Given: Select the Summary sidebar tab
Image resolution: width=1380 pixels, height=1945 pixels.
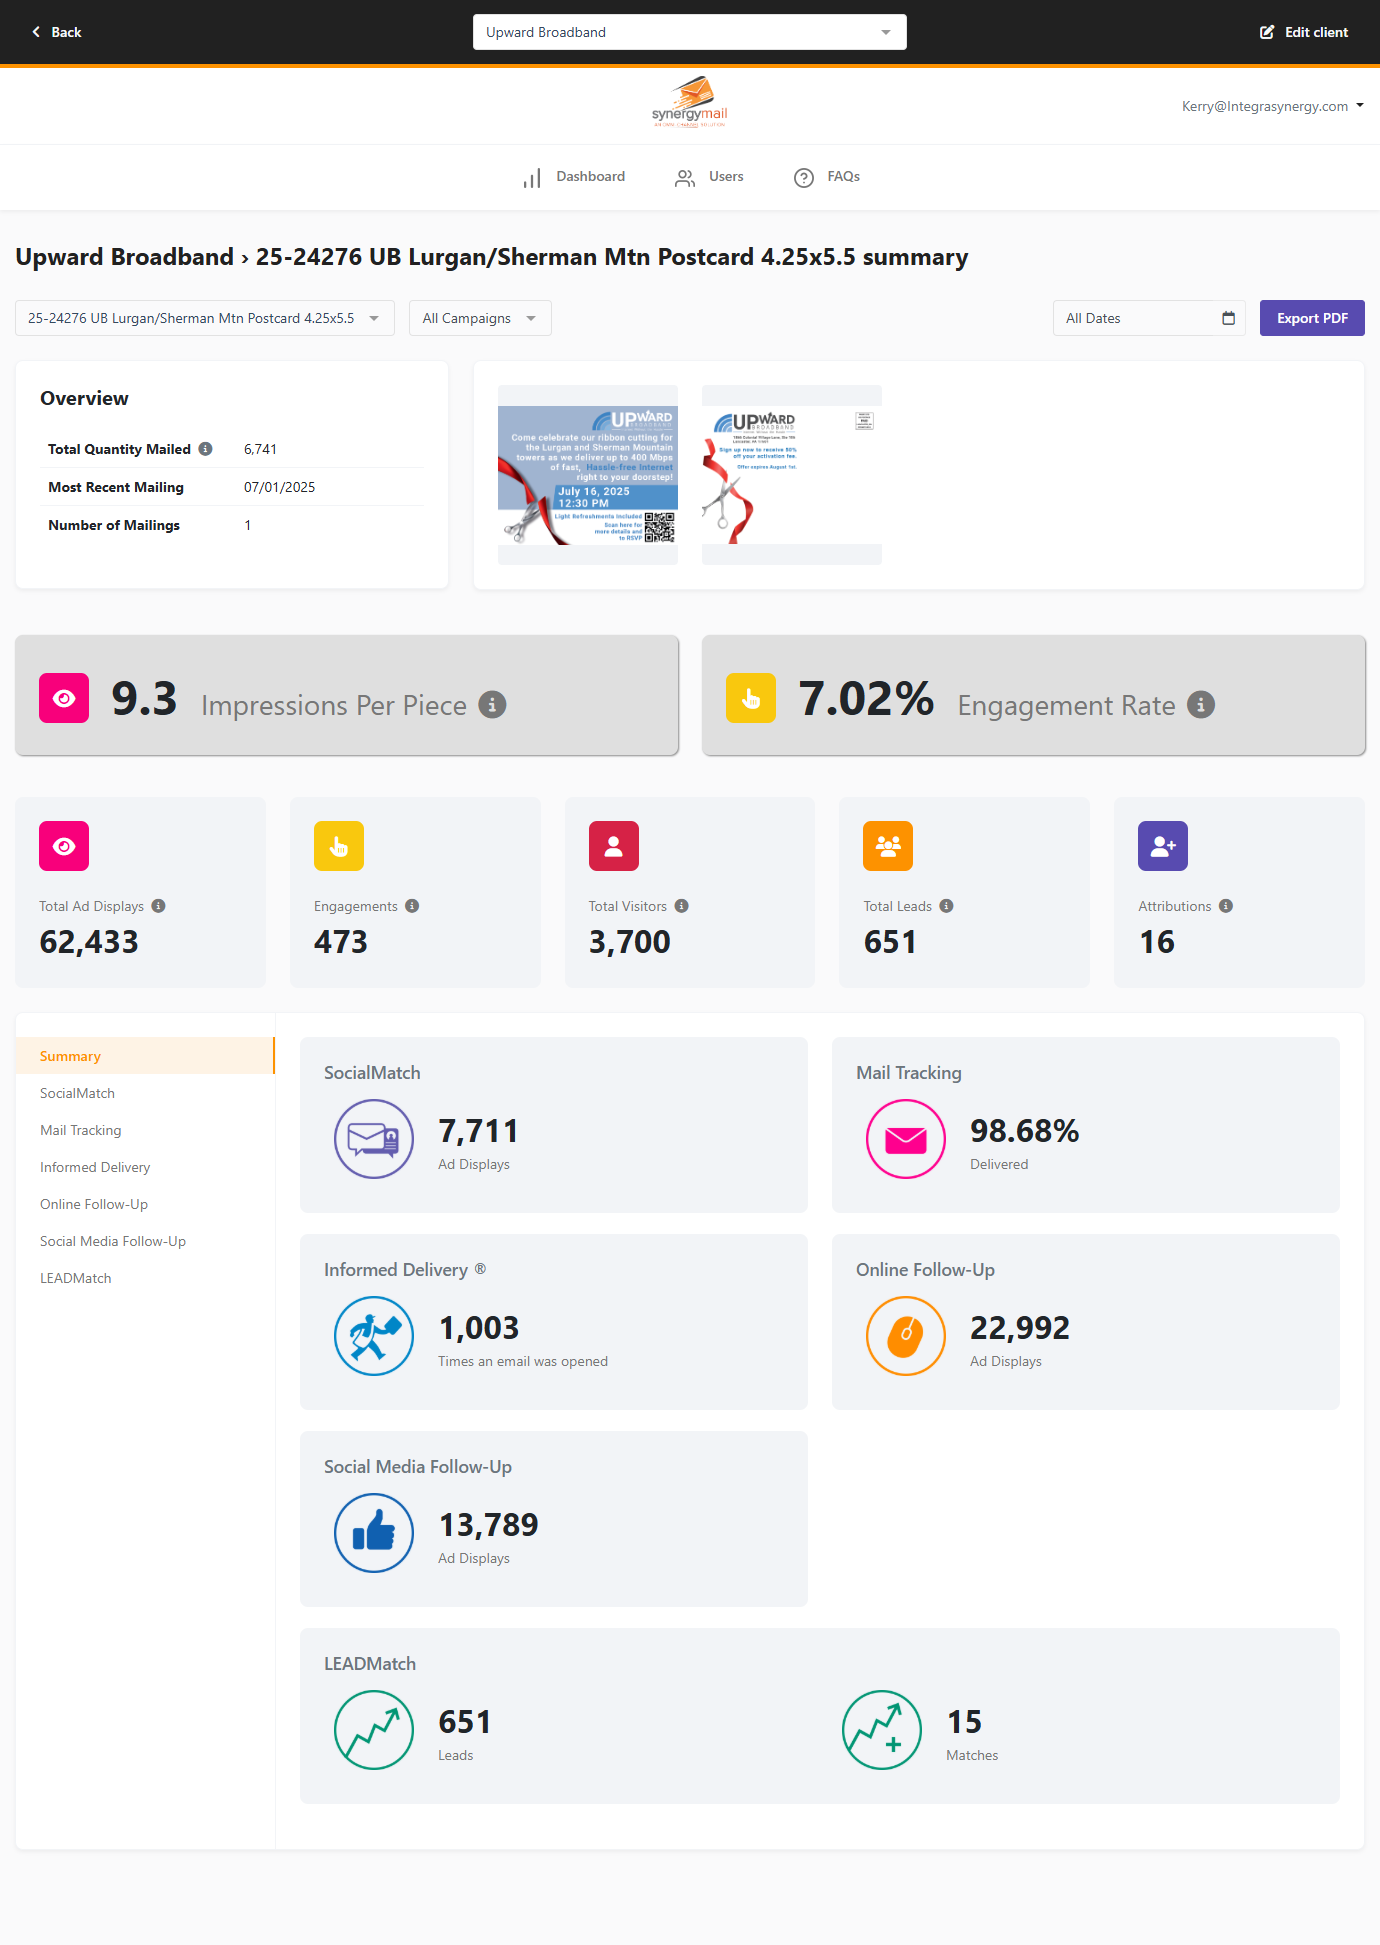Looking at the screenshot, I should pyautogui.click(x=145, y=1056).
